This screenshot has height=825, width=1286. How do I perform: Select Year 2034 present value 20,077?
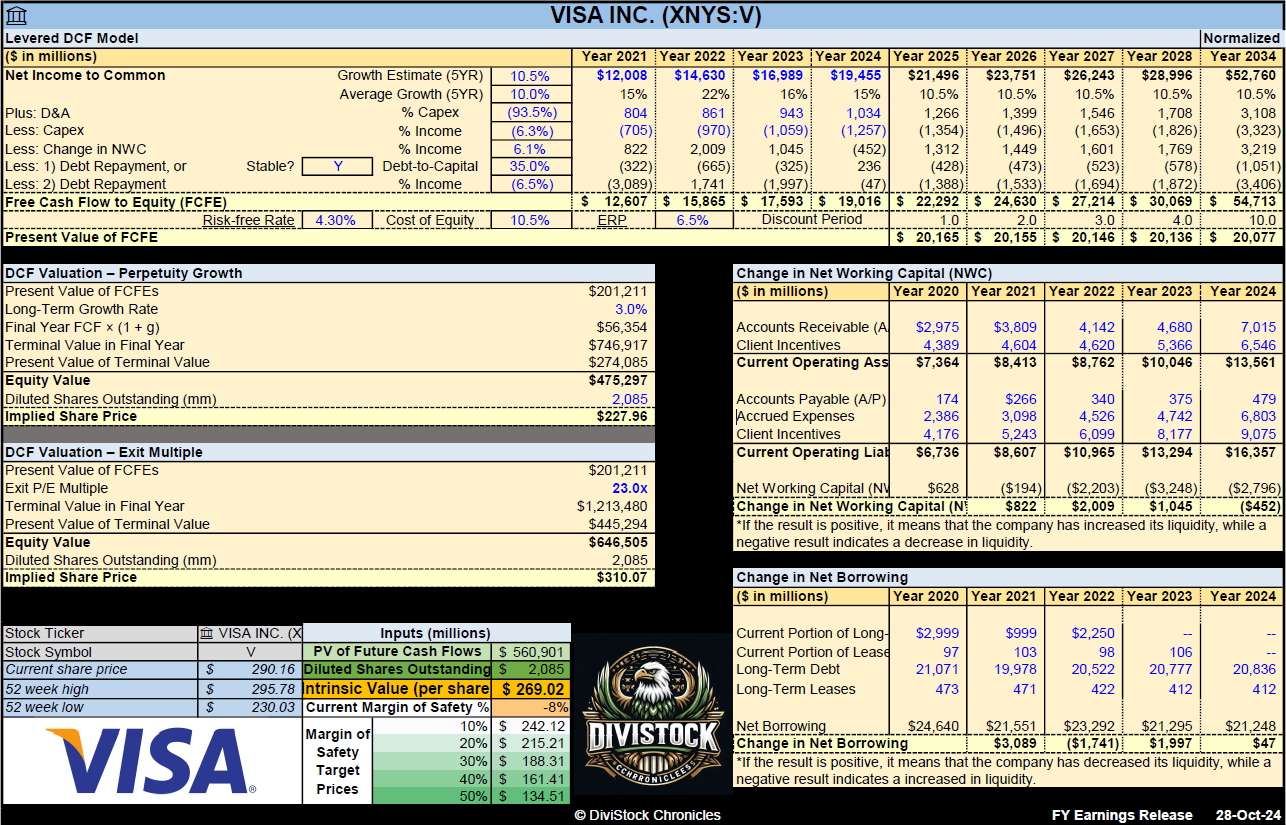[x=1242, y=238]
